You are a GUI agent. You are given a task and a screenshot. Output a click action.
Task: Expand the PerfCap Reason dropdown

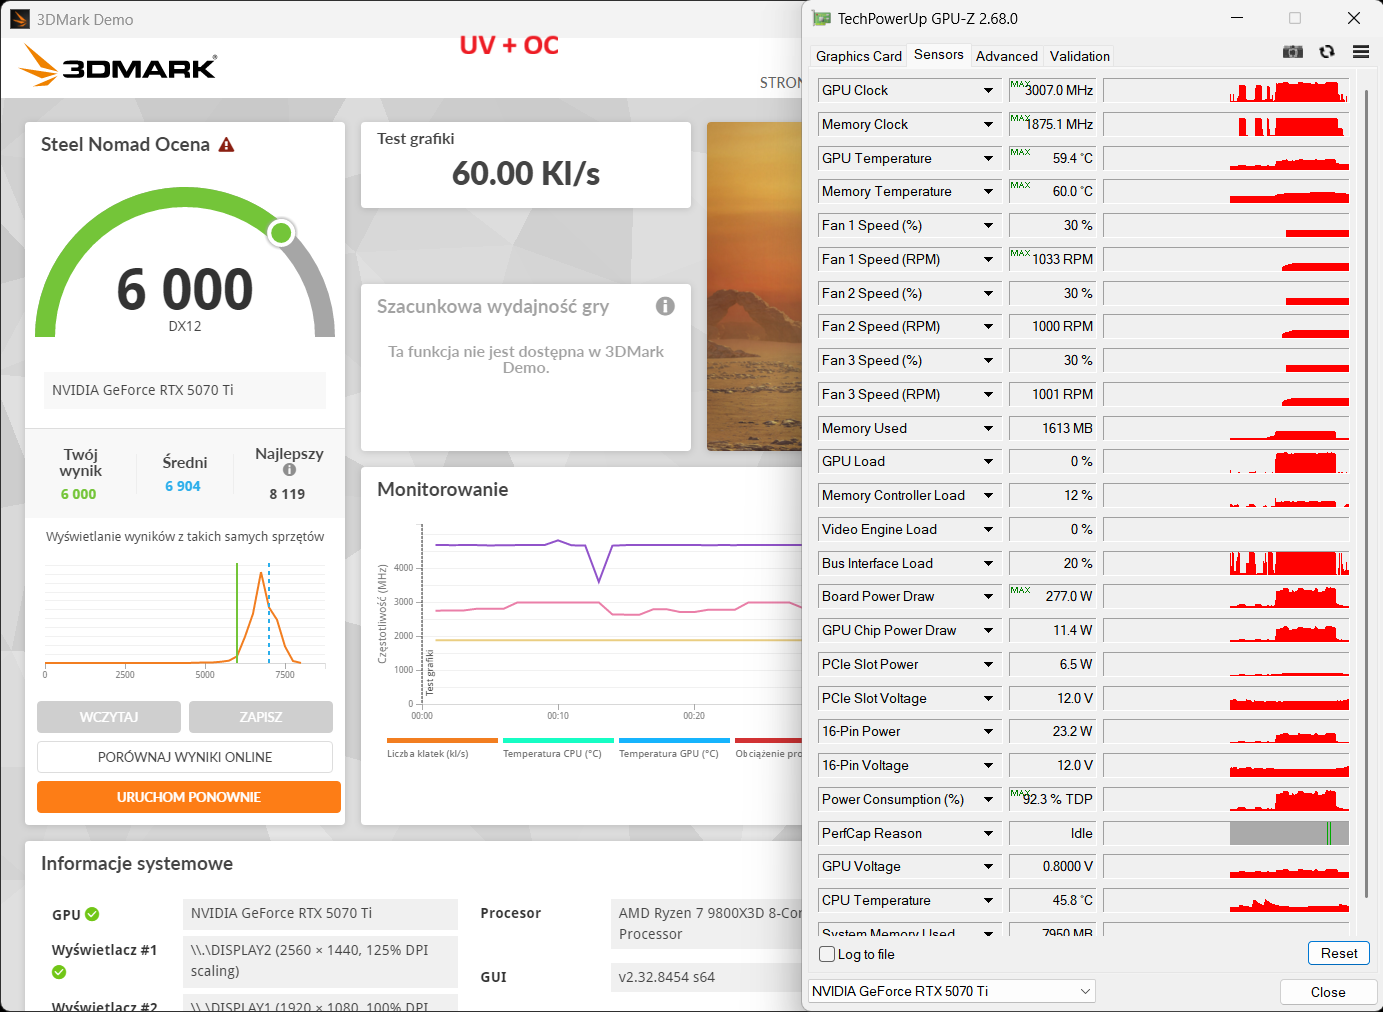click(x=988, y=833)
